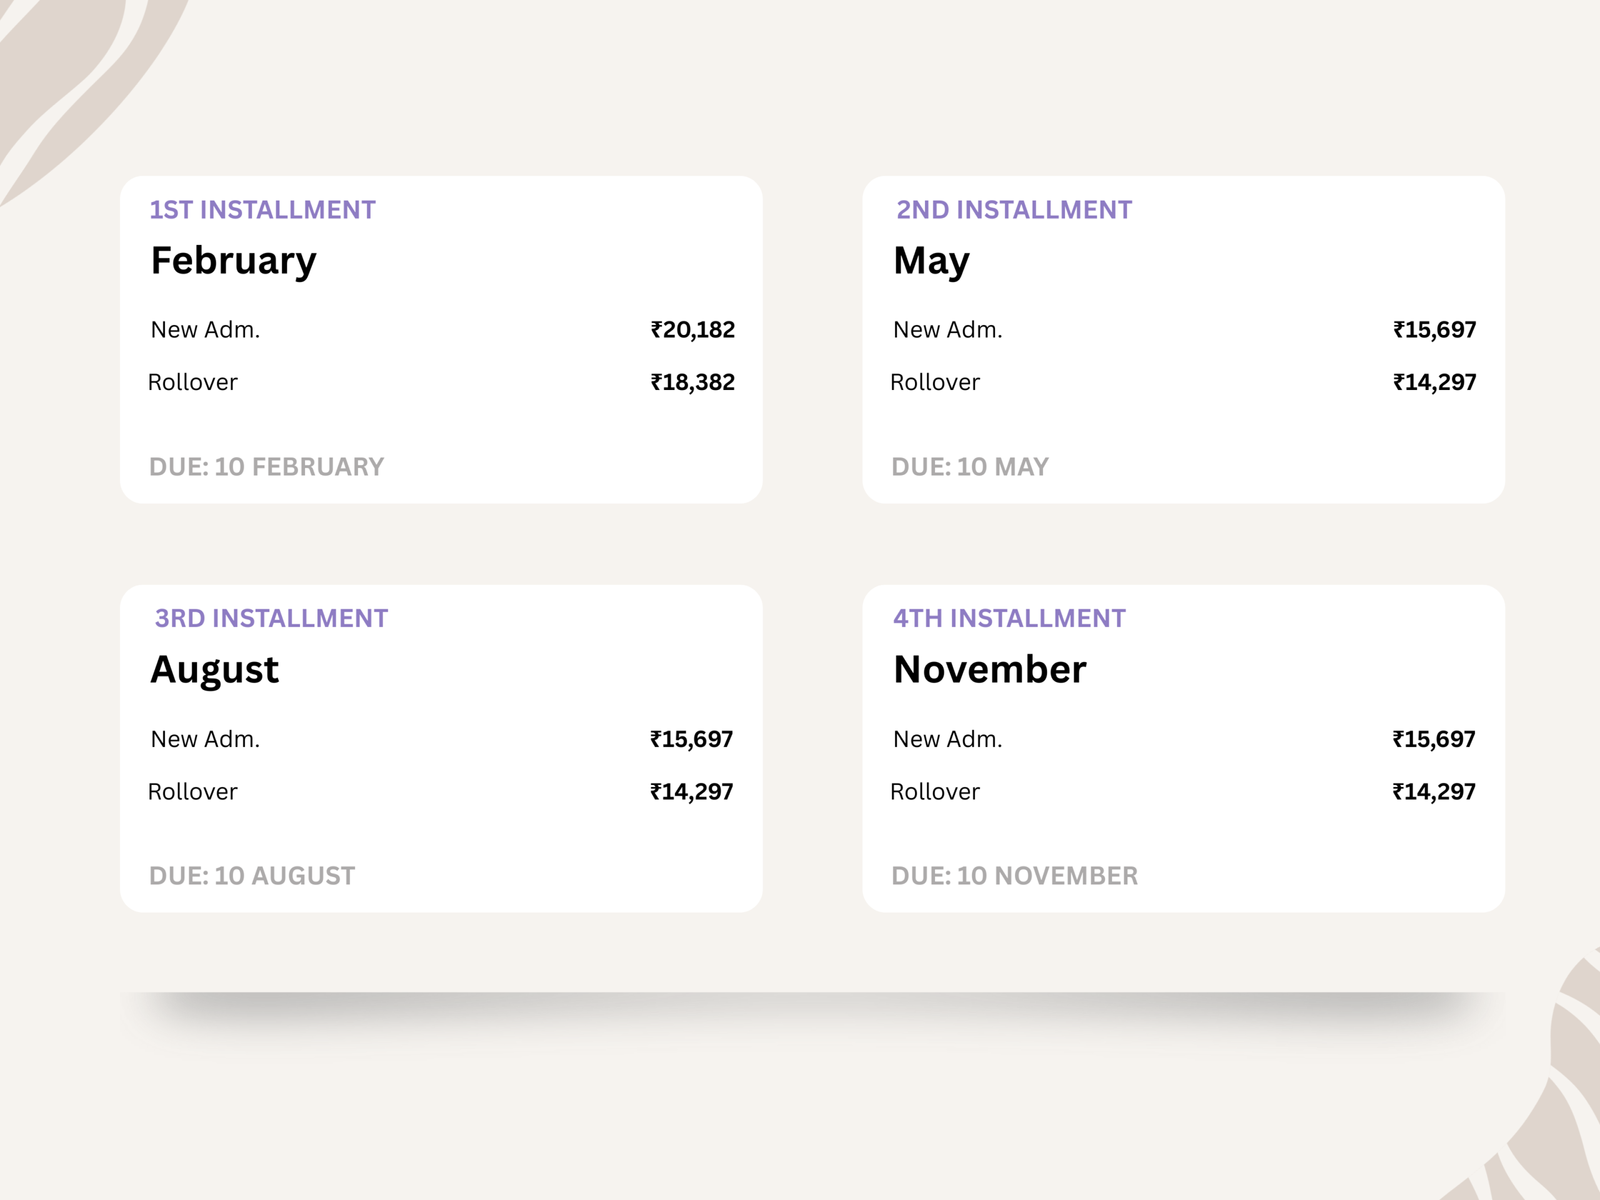Click Rollover amount in November card
This screenshot has width=1600, height=1200.
[x=1433, y=792]
